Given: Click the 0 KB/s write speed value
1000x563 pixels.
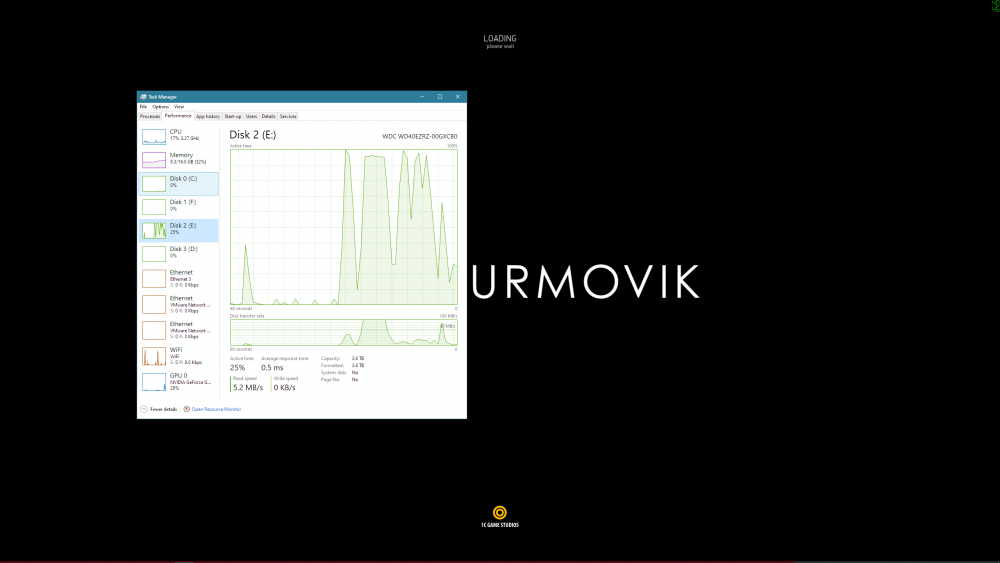Looking at the screenshot, I should (x=284, y=388).
